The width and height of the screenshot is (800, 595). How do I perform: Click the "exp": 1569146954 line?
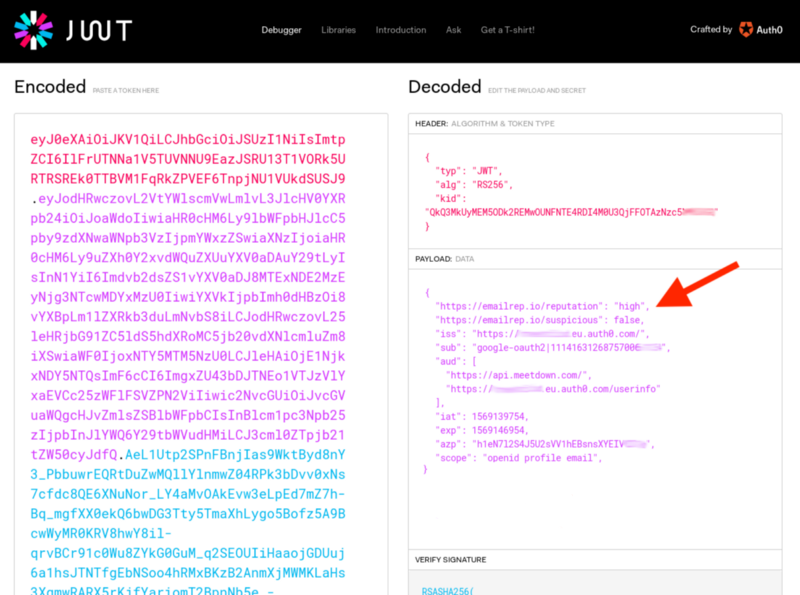(x=481, y=430)
